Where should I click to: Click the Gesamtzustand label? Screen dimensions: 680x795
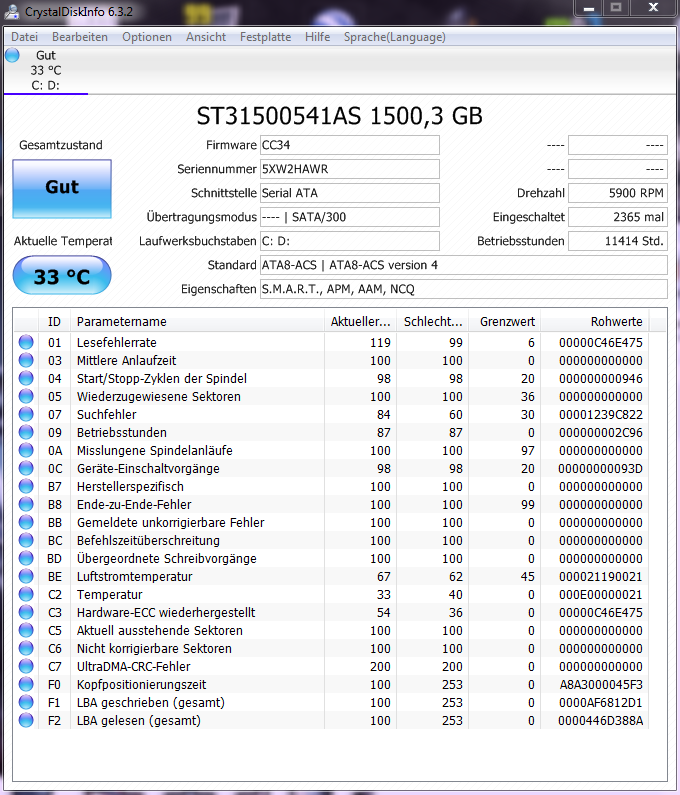point(61,145)
